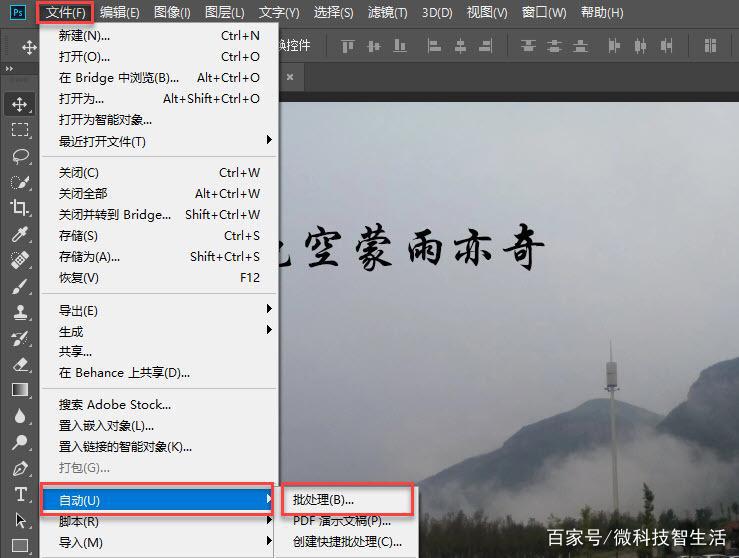Viewport: 739px width, 558px height.
Task: Select the Crop tool
Action: coord(19,208)
